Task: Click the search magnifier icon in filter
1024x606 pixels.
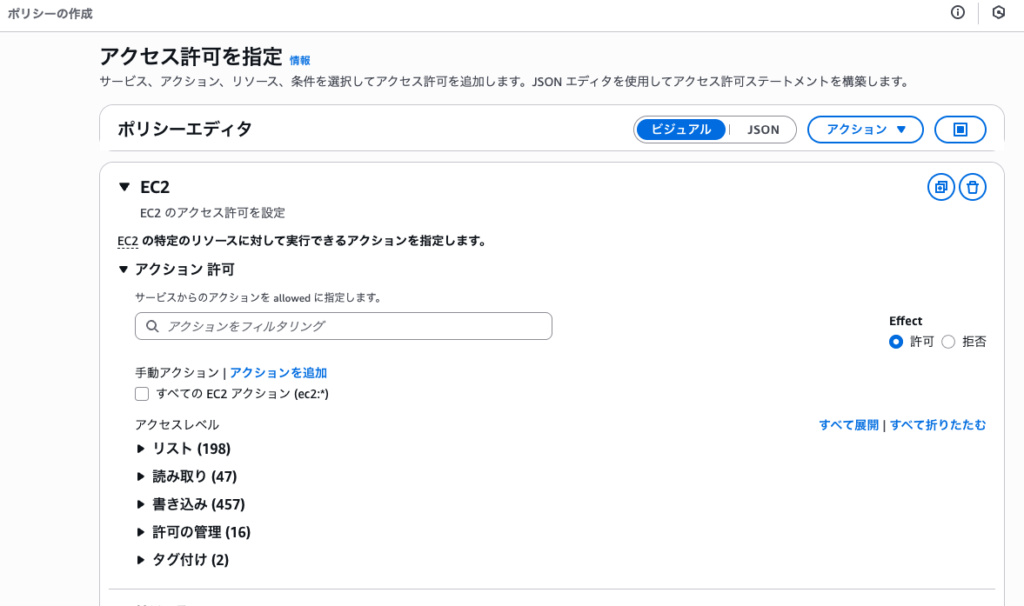Action: coord(152,326)
